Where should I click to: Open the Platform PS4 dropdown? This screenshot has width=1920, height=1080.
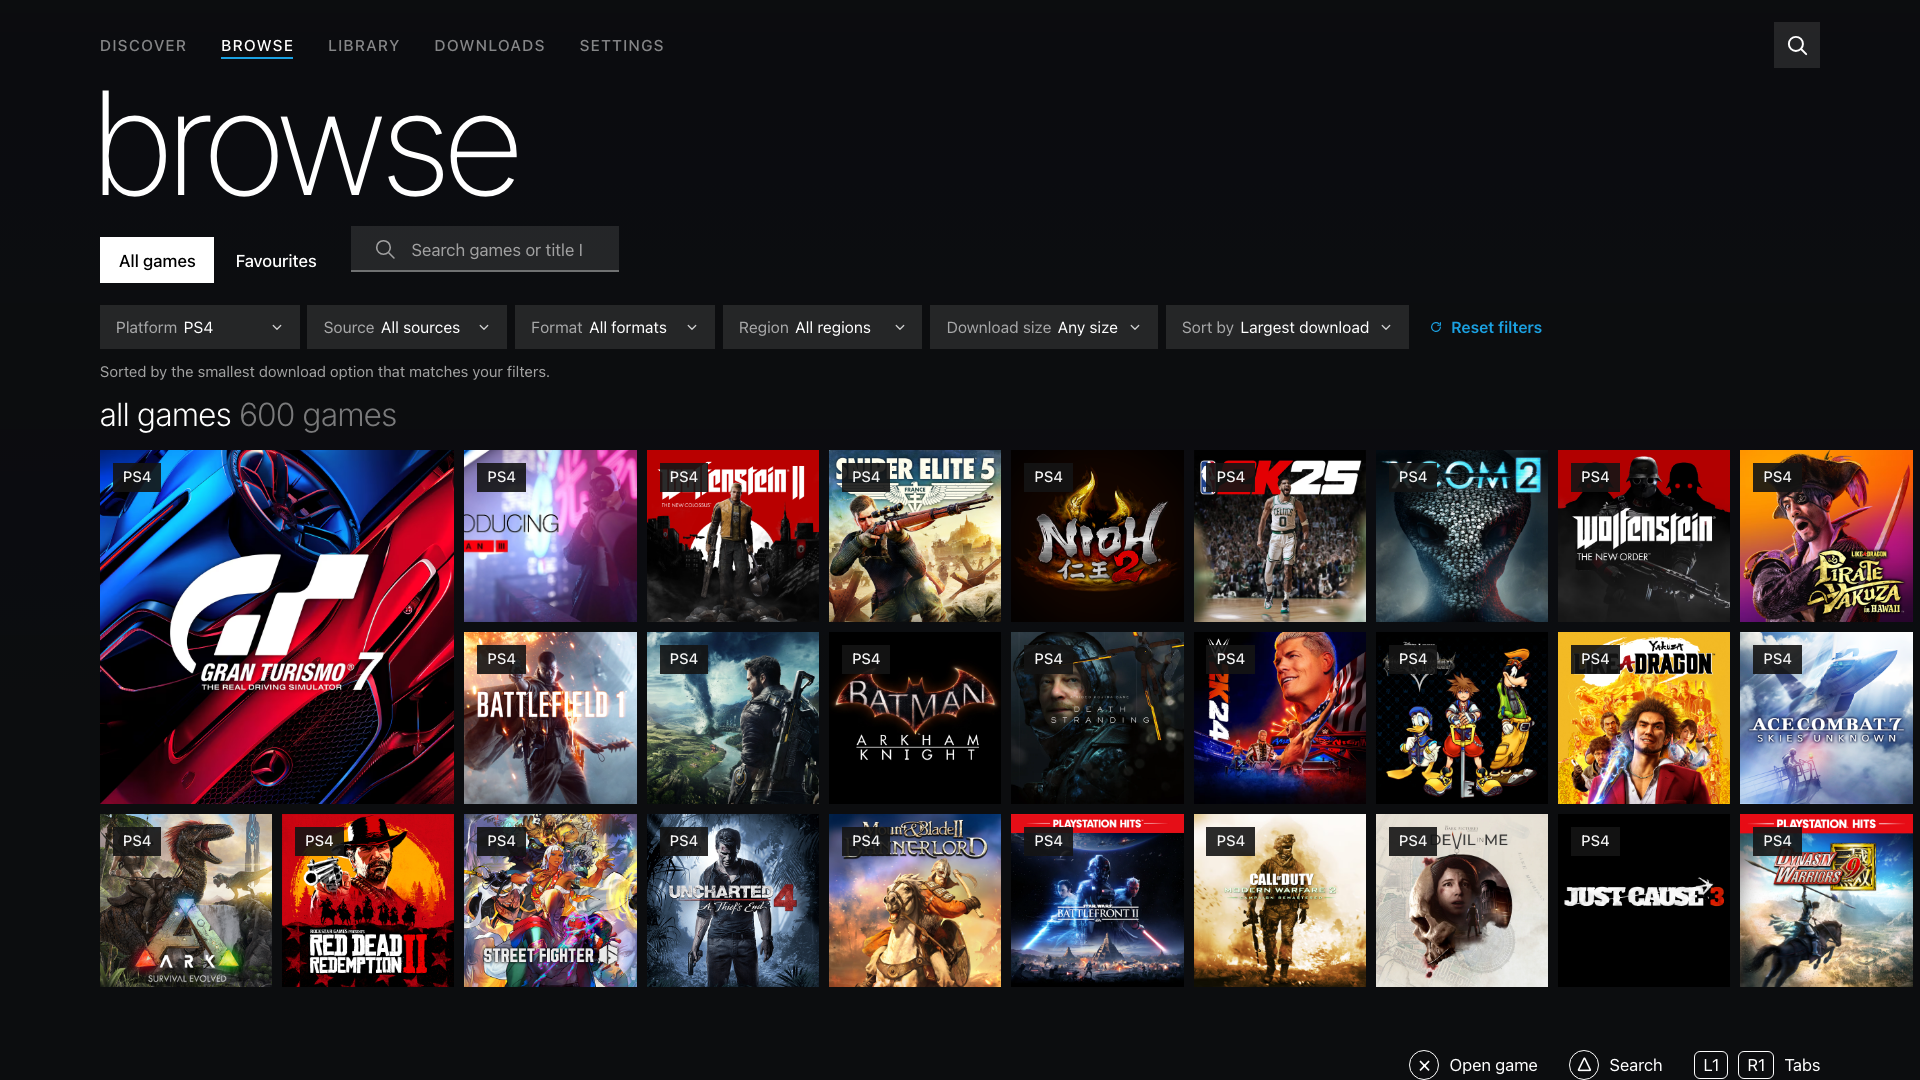click(200, 327)
